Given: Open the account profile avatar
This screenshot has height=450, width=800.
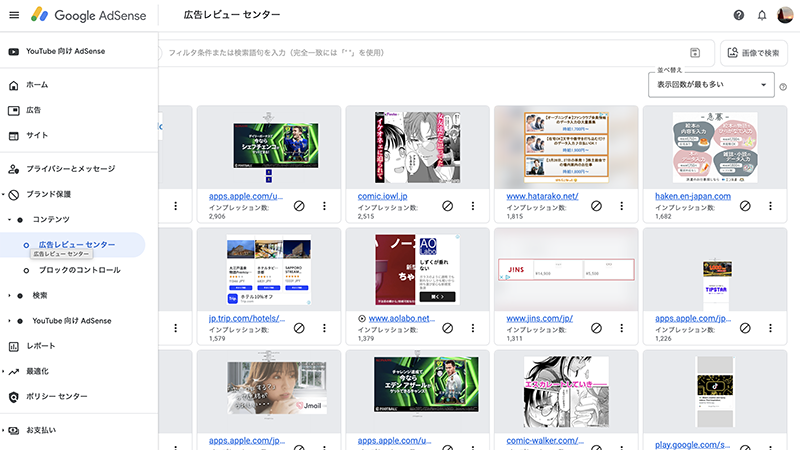Looking at the screenshot, I should [x=785, y=15].
